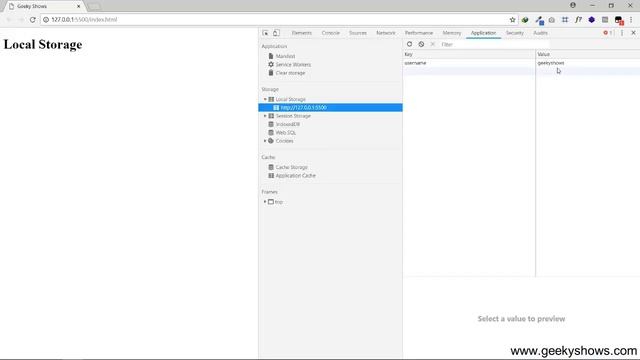Bookmark this page with the star icon
640x360 pixels.
(x=513, y=20)
